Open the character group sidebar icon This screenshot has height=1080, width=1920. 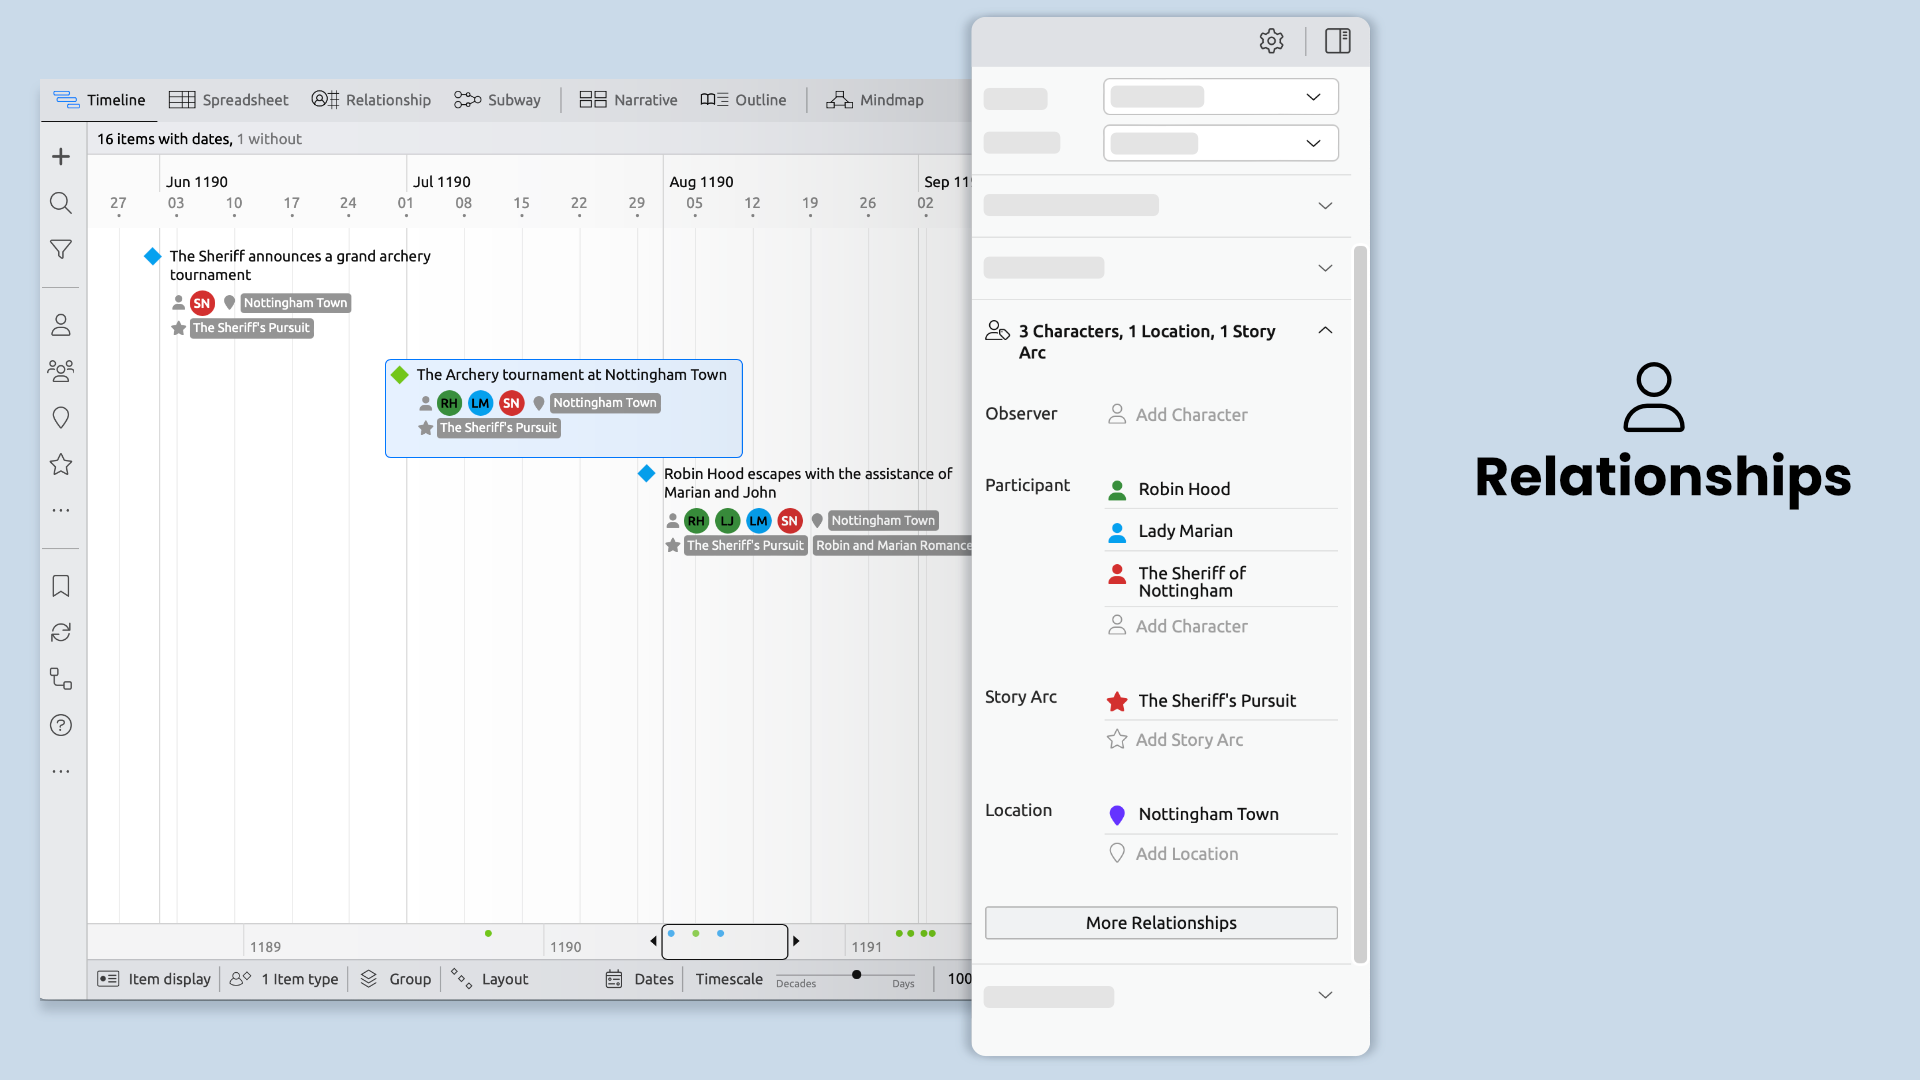(61, 371)
